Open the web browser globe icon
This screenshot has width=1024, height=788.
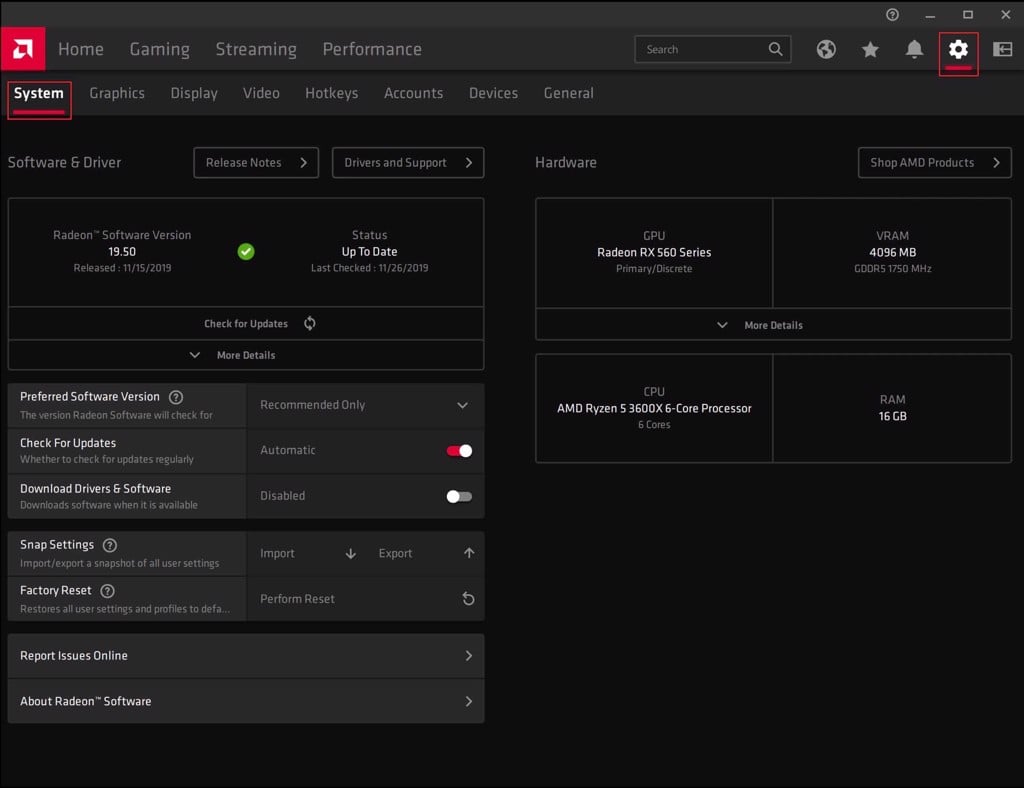tap(825, 49)
